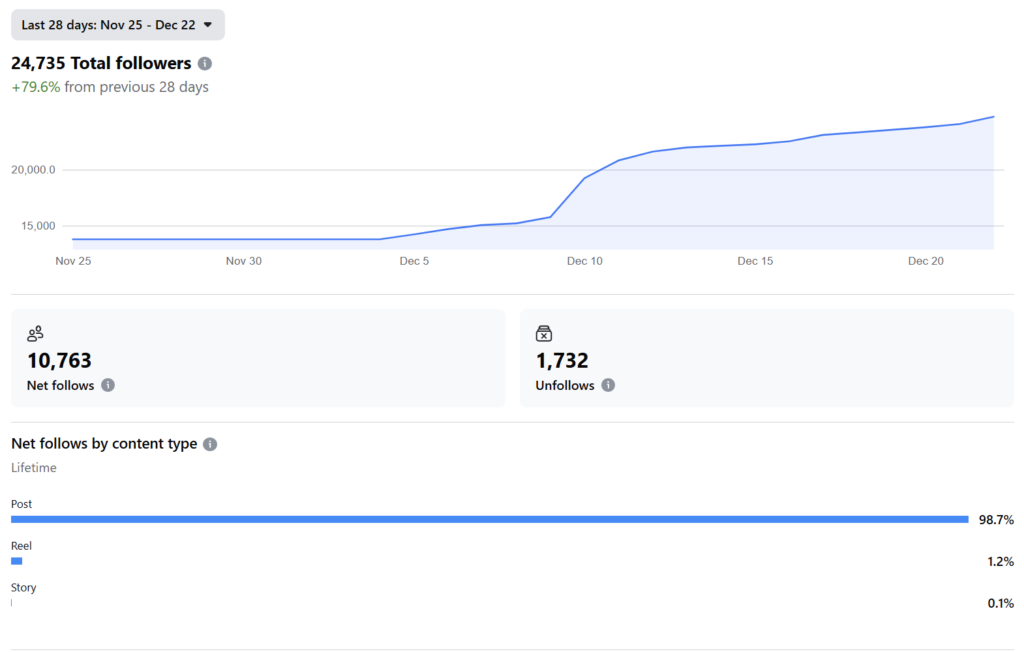The height and width of the screenshot is (652, 1024).
Task: Click the Lifetime label under content type heading
Action: tap(34, 467)
